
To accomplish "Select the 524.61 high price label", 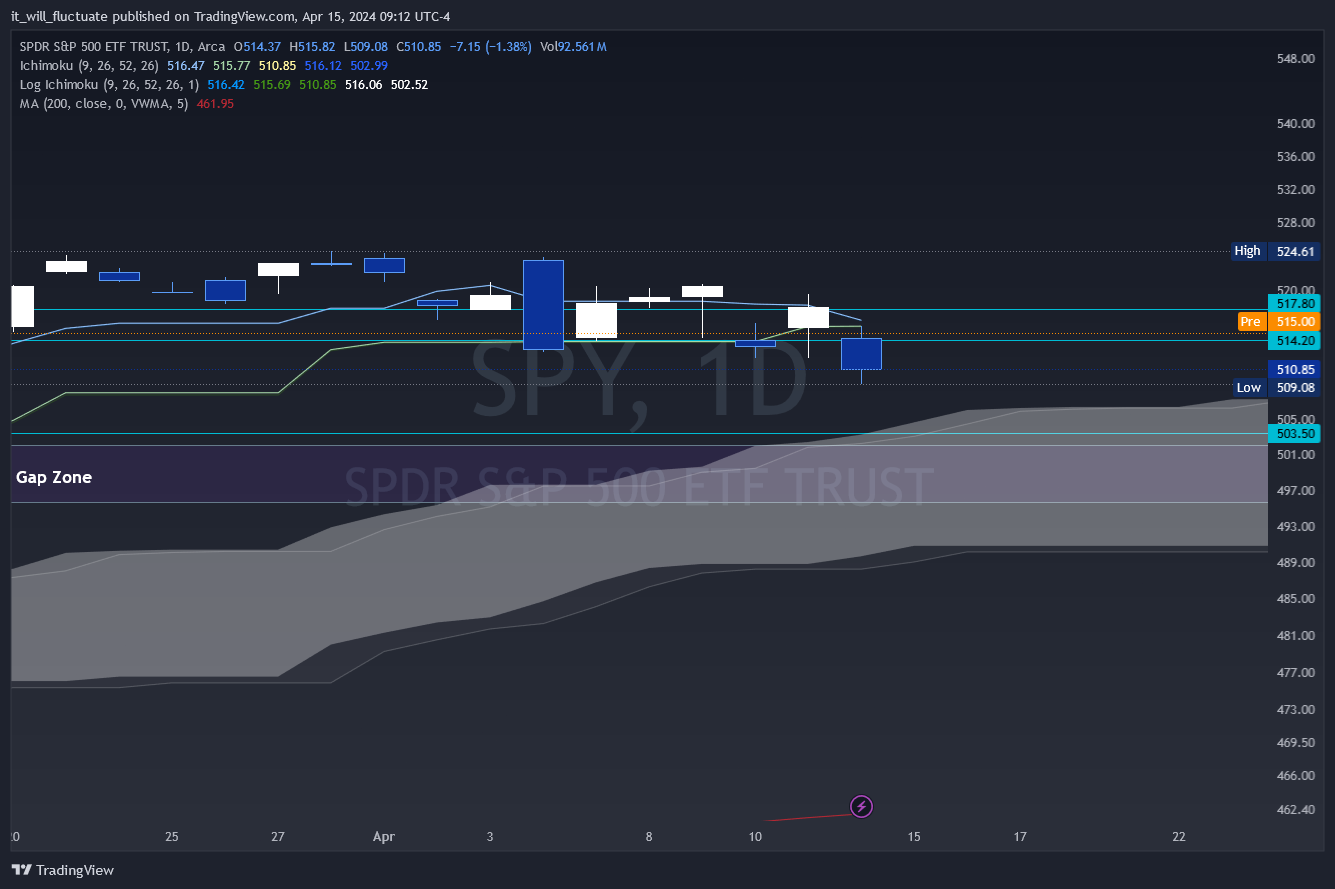I will click(x=1295, y=251).
